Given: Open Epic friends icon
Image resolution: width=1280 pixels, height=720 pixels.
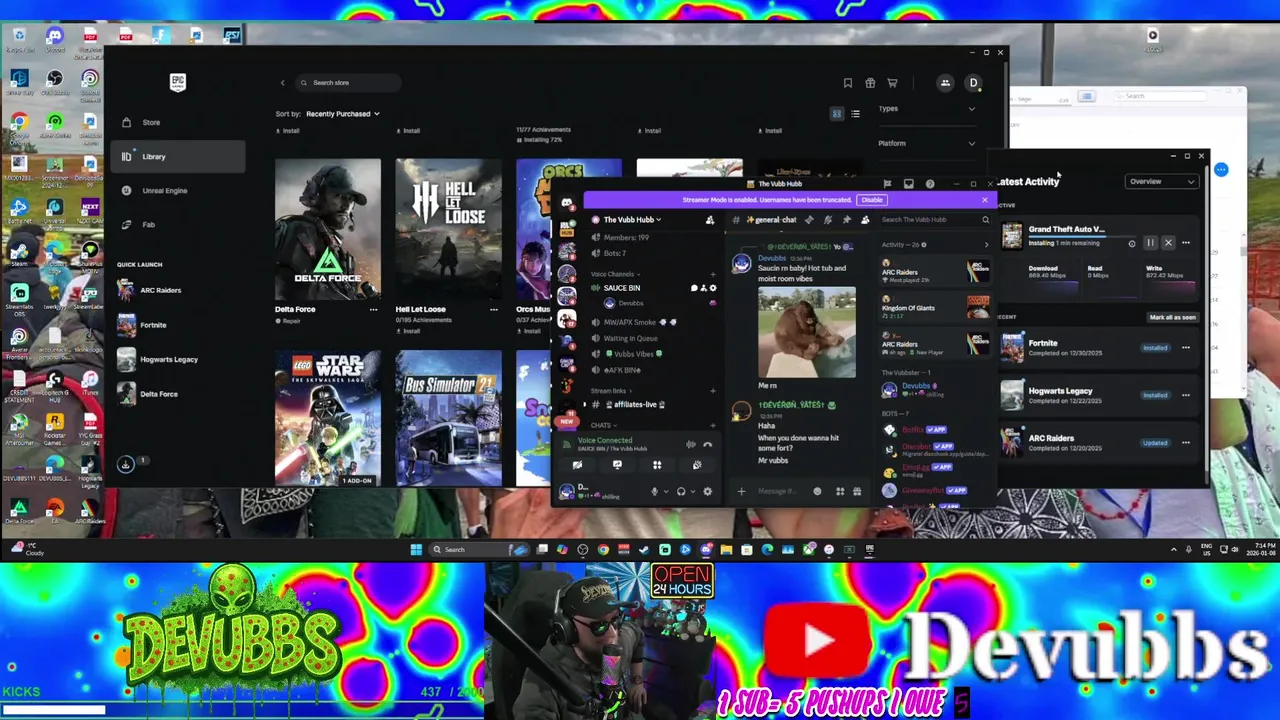Looking at the screenshot, I should [x=945, y=83].
